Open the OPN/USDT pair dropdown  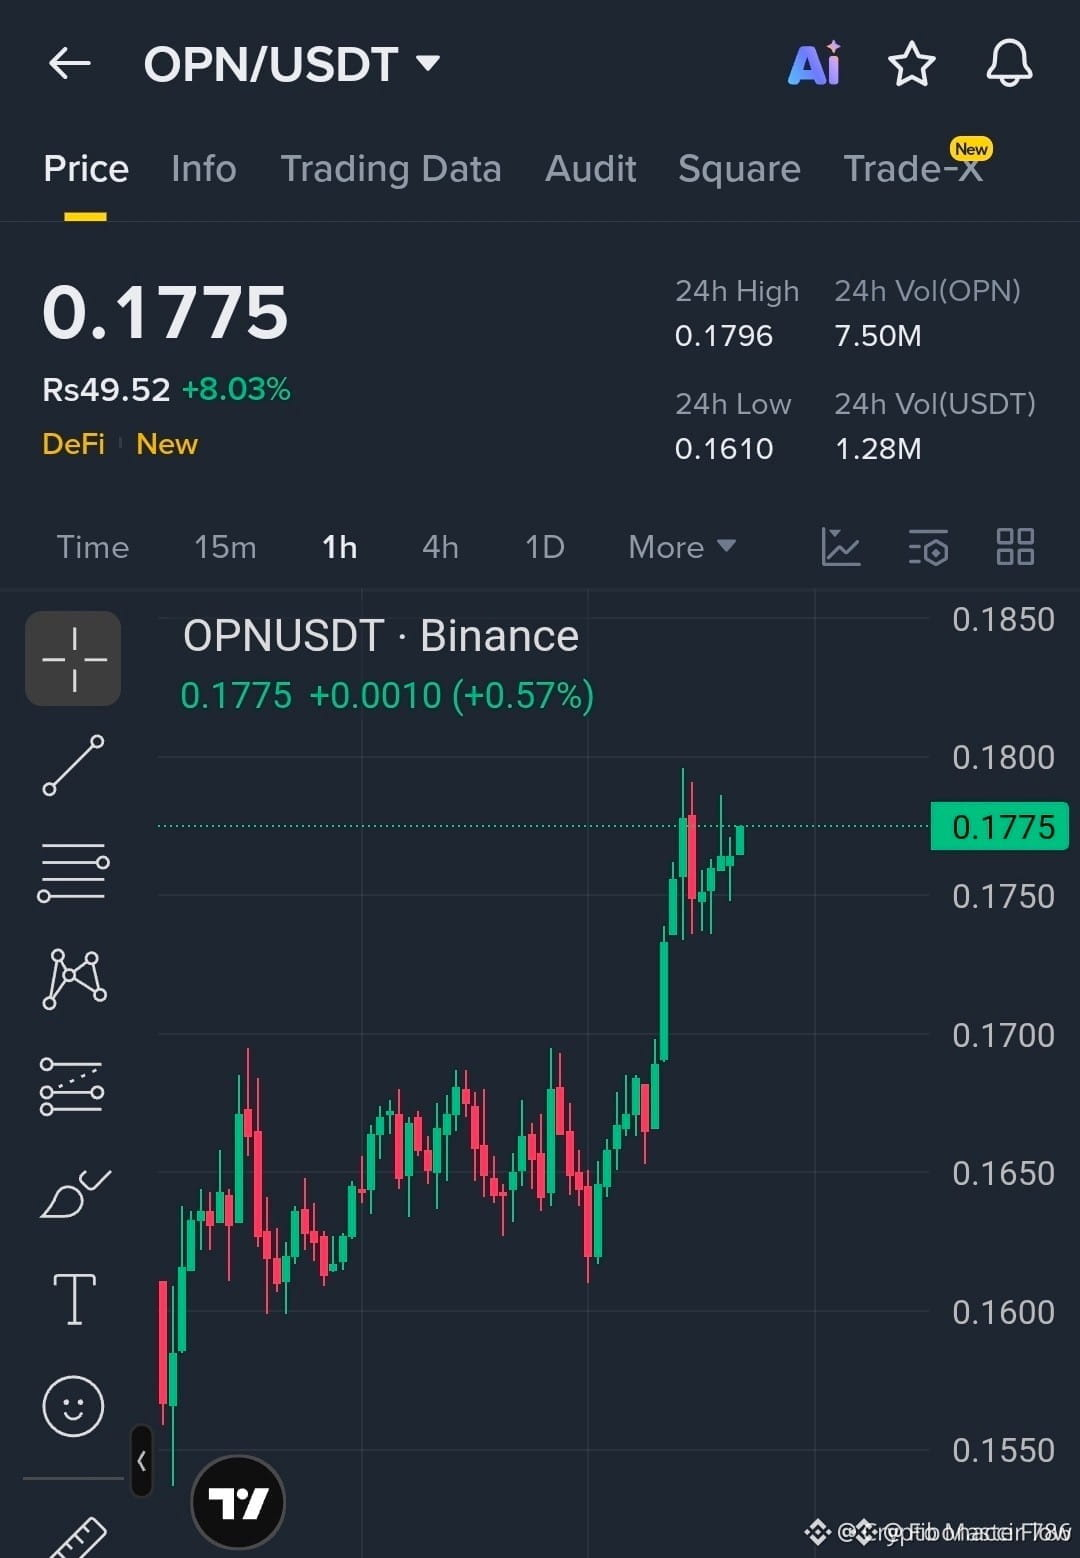[292, 64]
